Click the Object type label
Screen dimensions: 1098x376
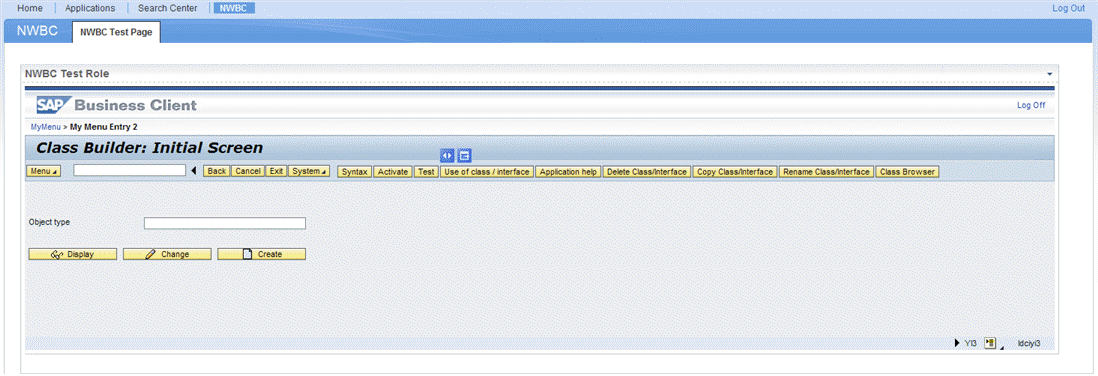pyautogui.click(x=50, y=222)
